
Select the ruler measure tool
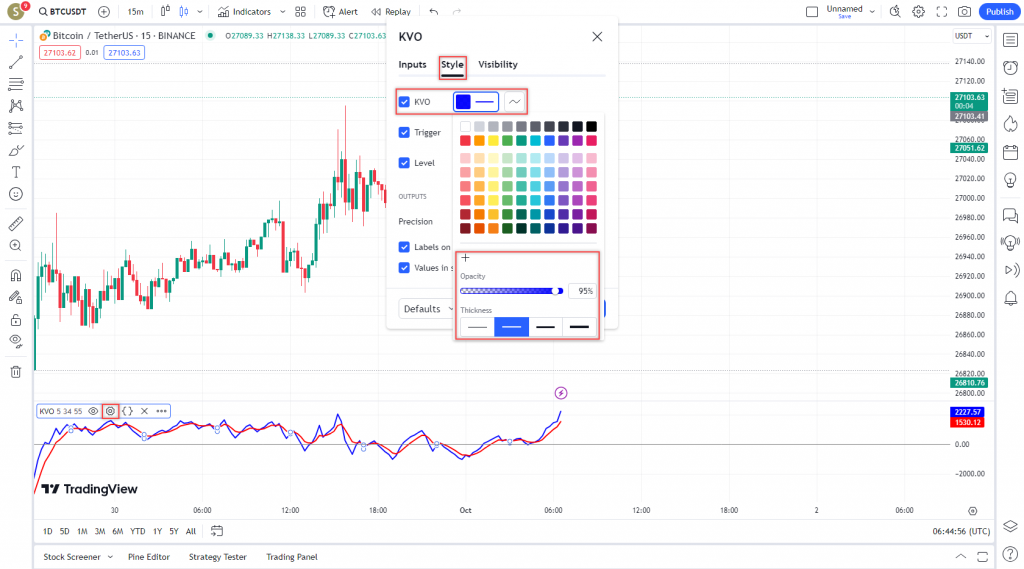coord(16,223)
